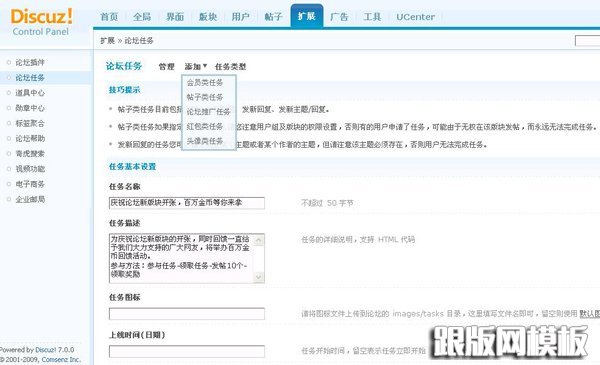Click the 管理 submenu link
This screenshot has height=365, width=600.
166,67
